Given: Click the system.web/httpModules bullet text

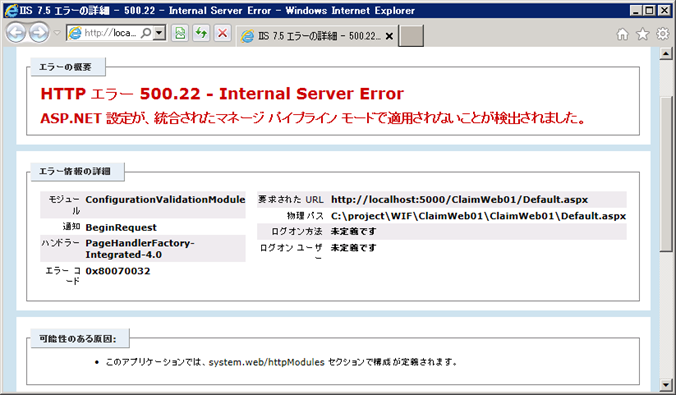Looking at the screenshot, I should tap(281, 362).
